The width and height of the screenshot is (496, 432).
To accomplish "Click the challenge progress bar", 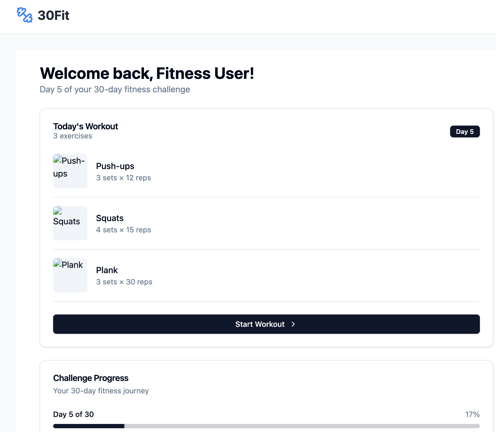I will pyautogui.click(x=266, y=426).
